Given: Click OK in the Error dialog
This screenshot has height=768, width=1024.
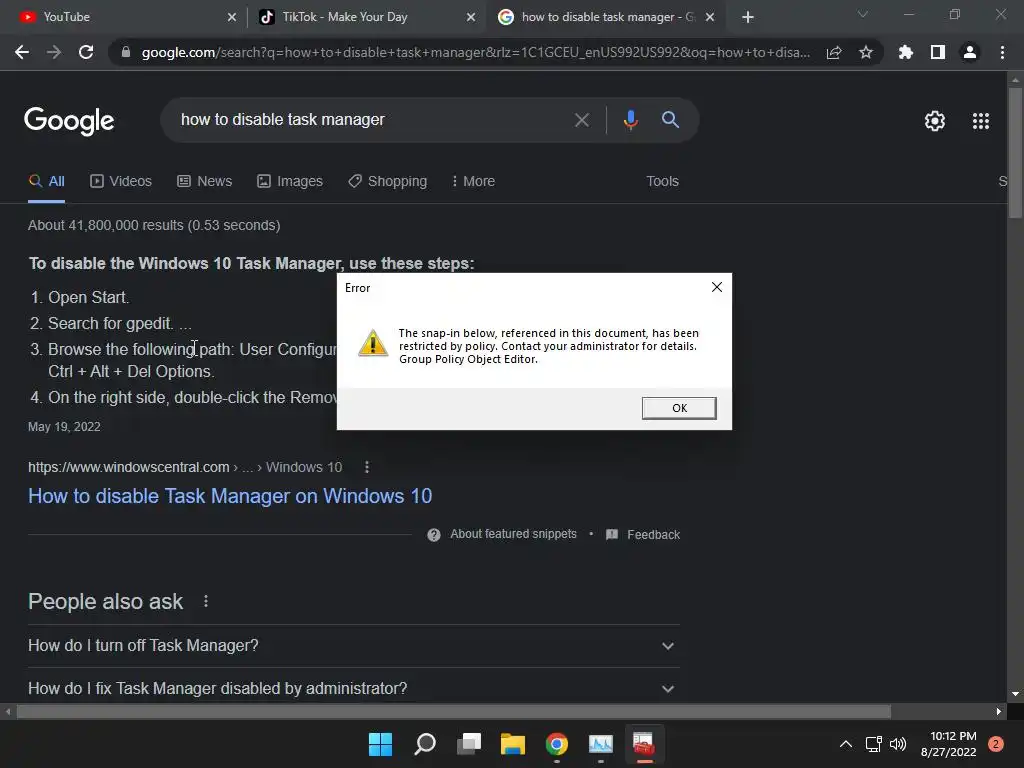Looking at the screenshot, I should (x=679, y=408).
